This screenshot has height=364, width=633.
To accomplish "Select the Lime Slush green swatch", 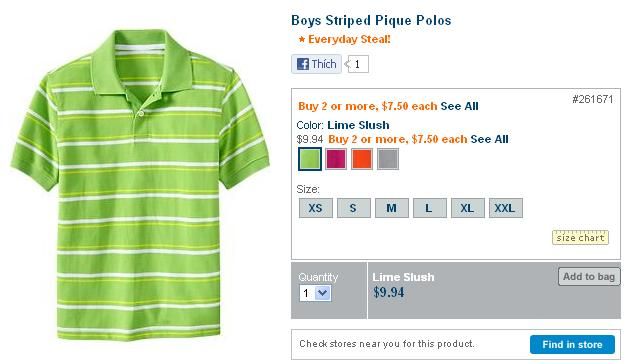I will (310, 159).
